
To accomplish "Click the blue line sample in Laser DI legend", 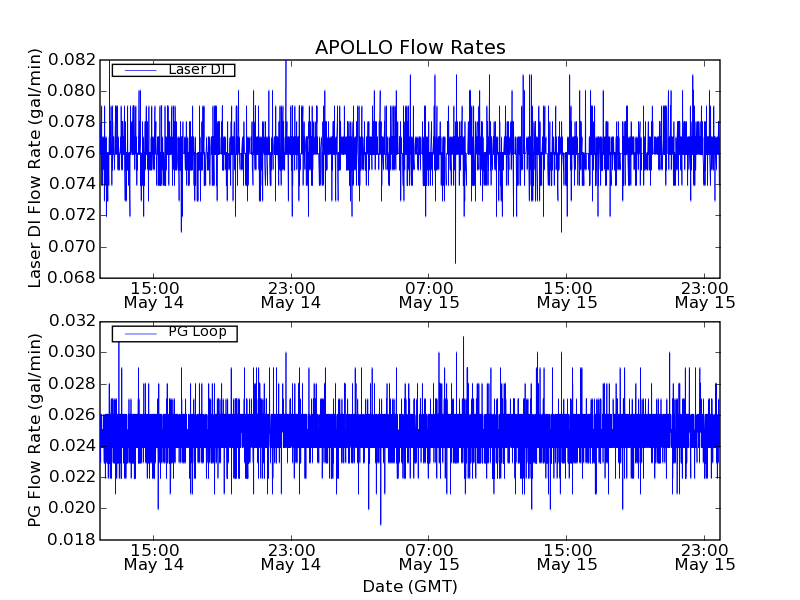I will tap(138, 70).
